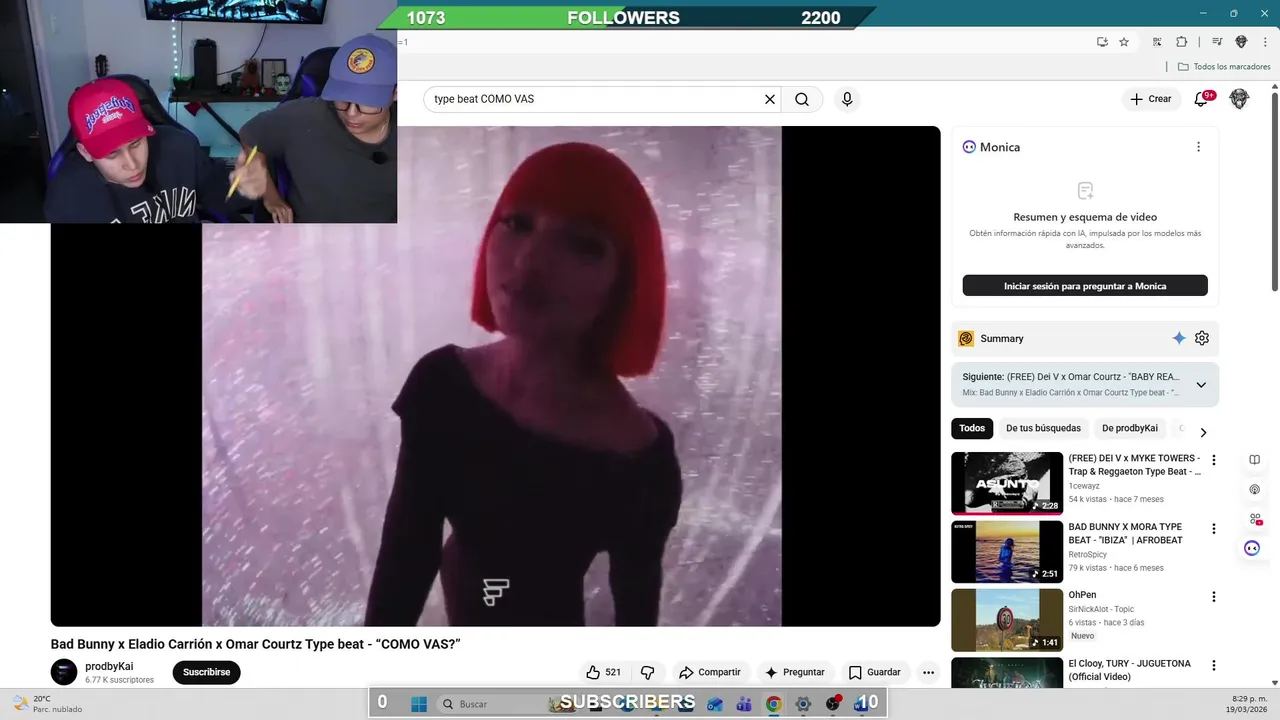Show next filter chips with arrow
The width and height of the screenshot is (1280, 720).
pyautogui.click(x=1203, y=432)
